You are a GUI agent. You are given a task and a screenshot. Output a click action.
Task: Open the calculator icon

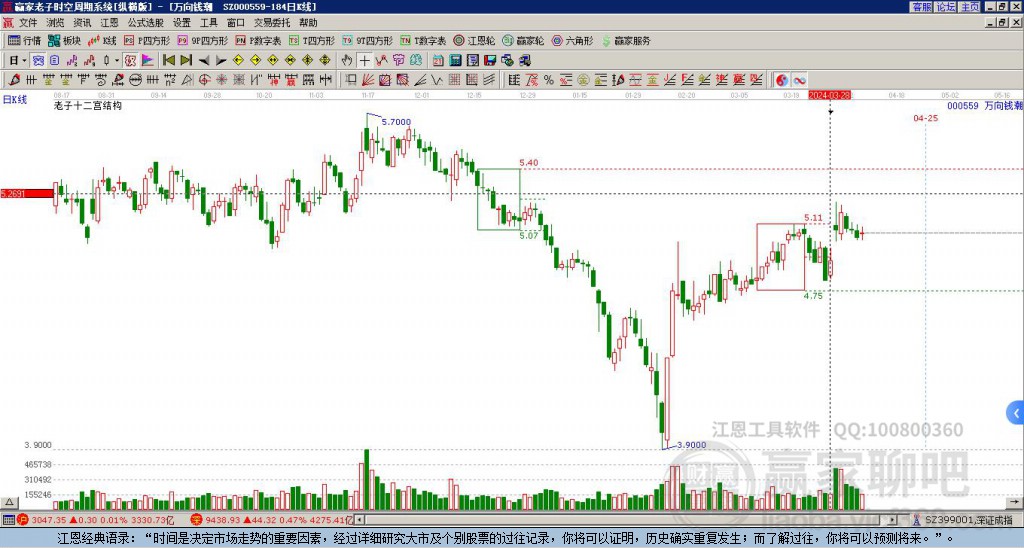pyautogui.click(x=456, y=60)
